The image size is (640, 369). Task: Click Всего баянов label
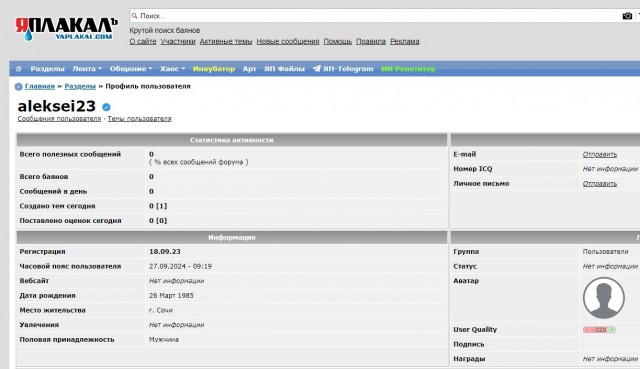pos(44,177)
